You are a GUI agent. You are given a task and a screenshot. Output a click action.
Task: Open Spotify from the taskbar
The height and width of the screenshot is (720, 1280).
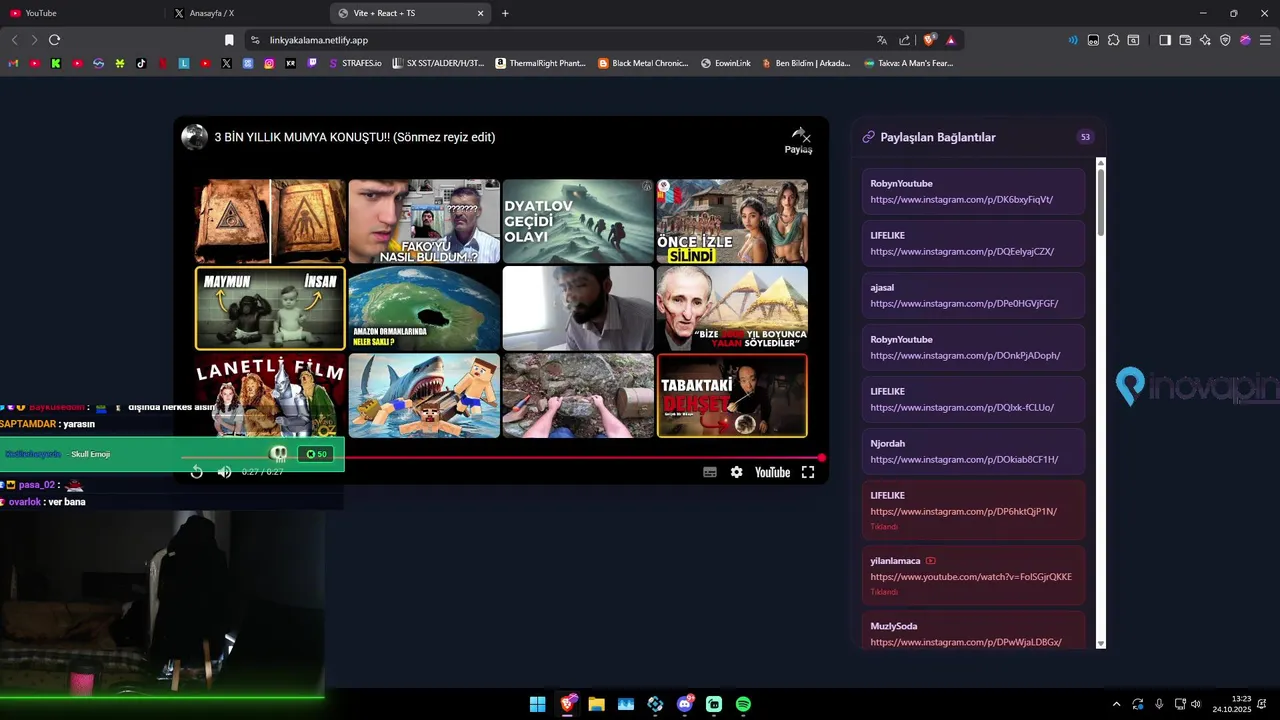743,704
